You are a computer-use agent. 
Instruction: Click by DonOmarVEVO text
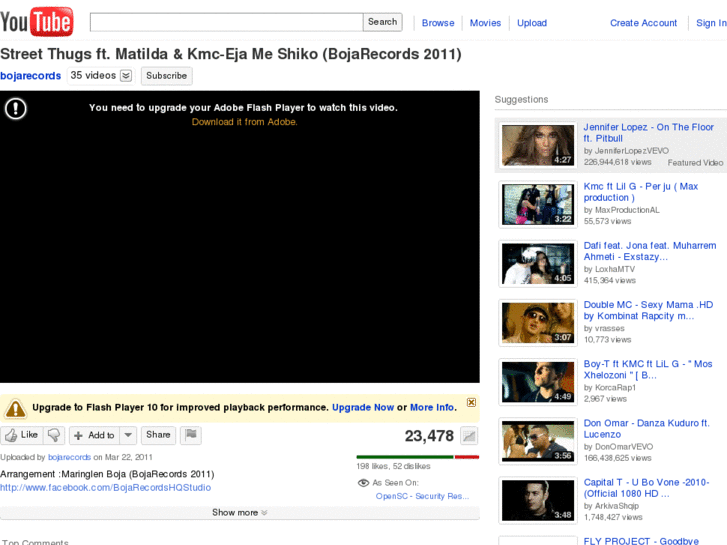pyautogui.click(x=618, y=447)
